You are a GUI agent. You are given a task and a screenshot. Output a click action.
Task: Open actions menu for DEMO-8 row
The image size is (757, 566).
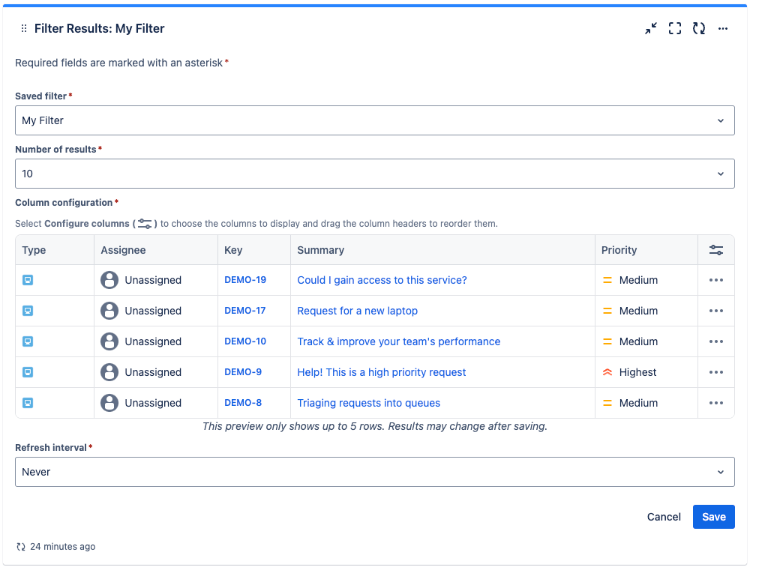(716, 403)
